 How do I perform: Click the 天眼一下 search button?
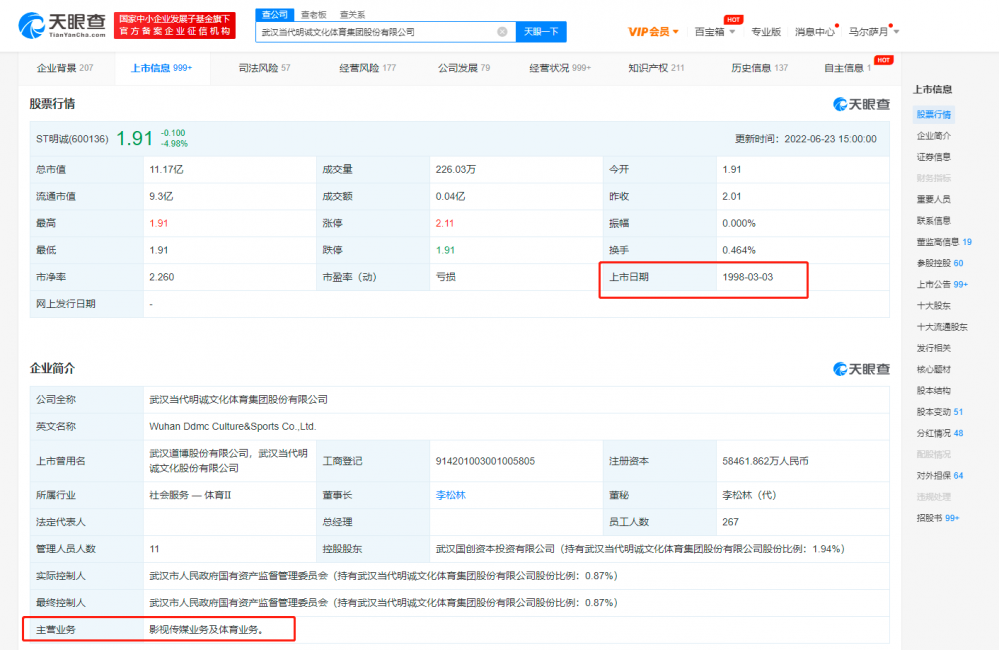[x=541, y=32]
